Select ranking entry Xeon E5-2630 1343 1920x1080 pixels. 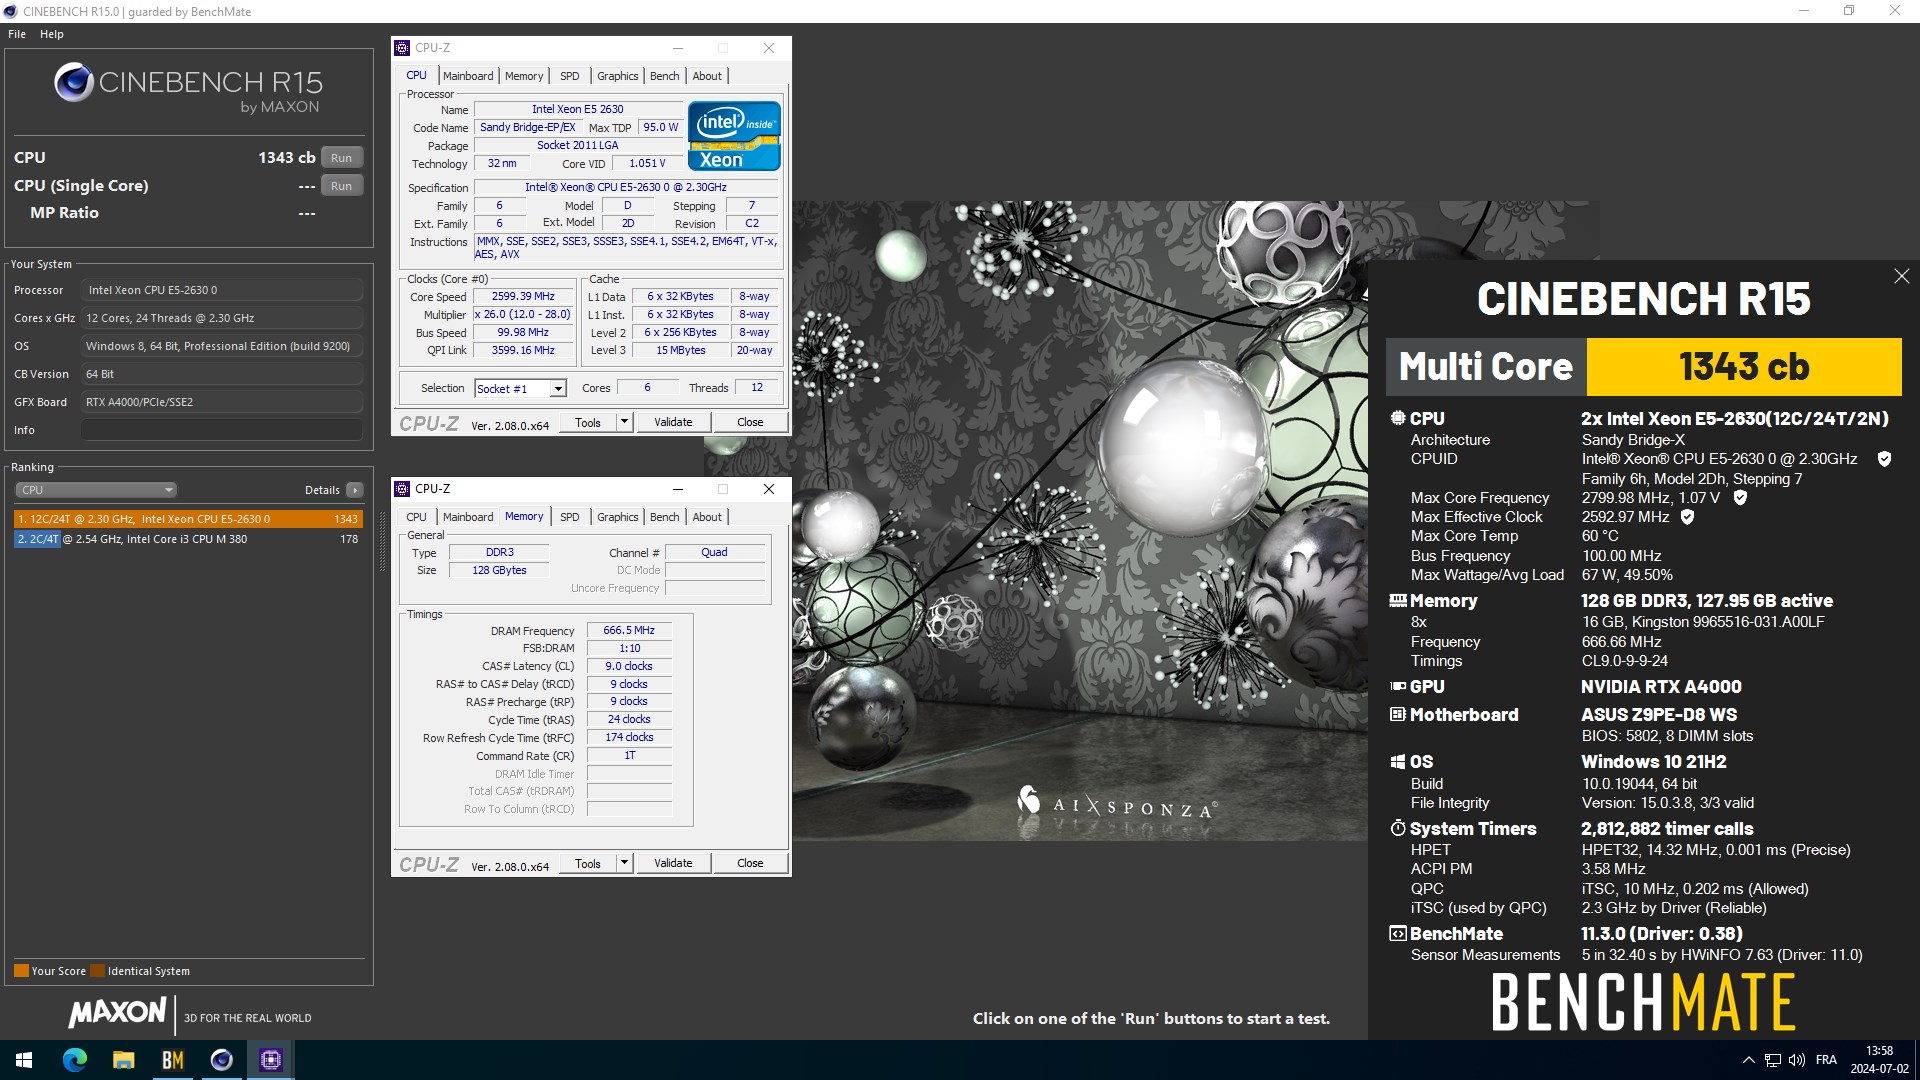coord(188,519)
